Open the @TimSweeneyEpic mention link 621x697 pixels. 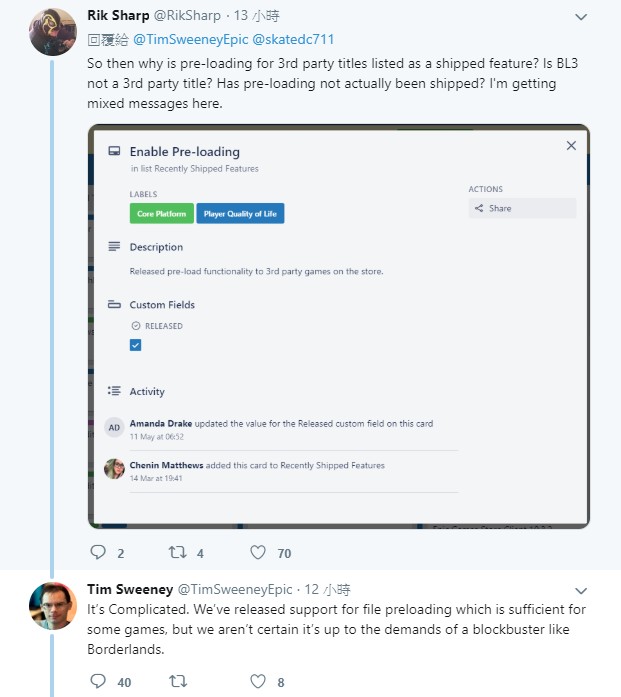tap(190, 40)
